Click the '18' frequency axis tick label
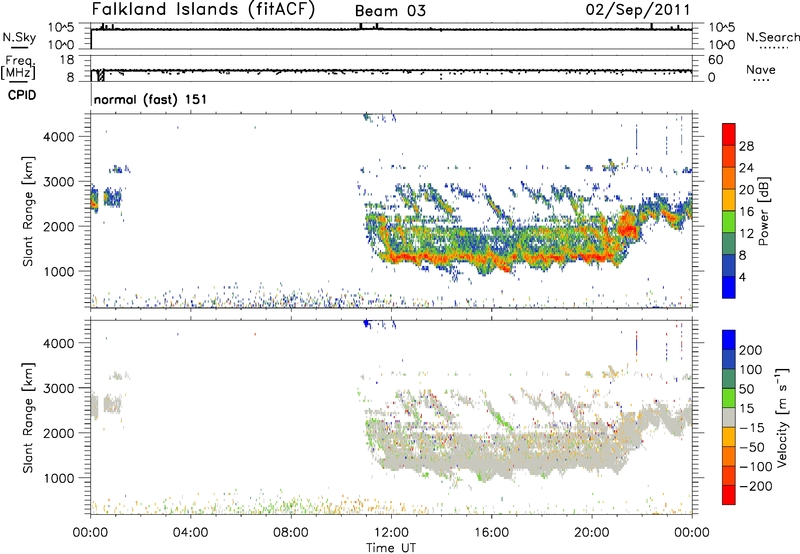800x554 pixels. coord(67,60)
